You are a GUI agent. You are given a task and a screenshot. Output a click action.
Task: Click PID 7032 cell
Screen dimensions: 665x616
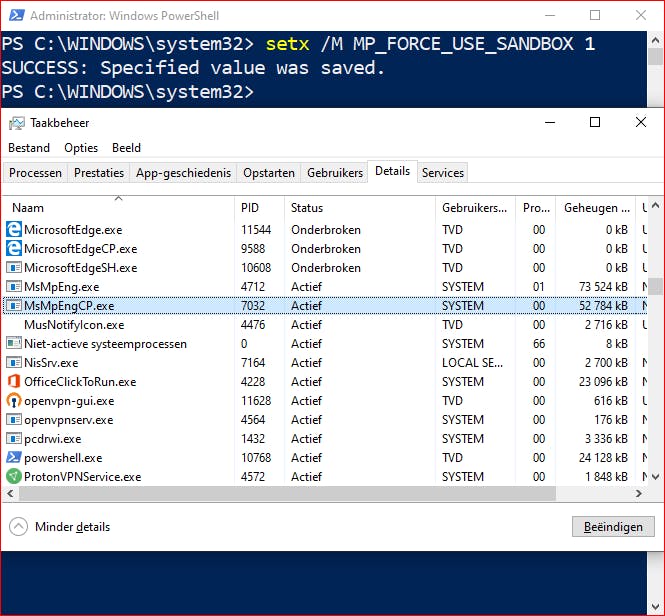[x=253, y=306]
